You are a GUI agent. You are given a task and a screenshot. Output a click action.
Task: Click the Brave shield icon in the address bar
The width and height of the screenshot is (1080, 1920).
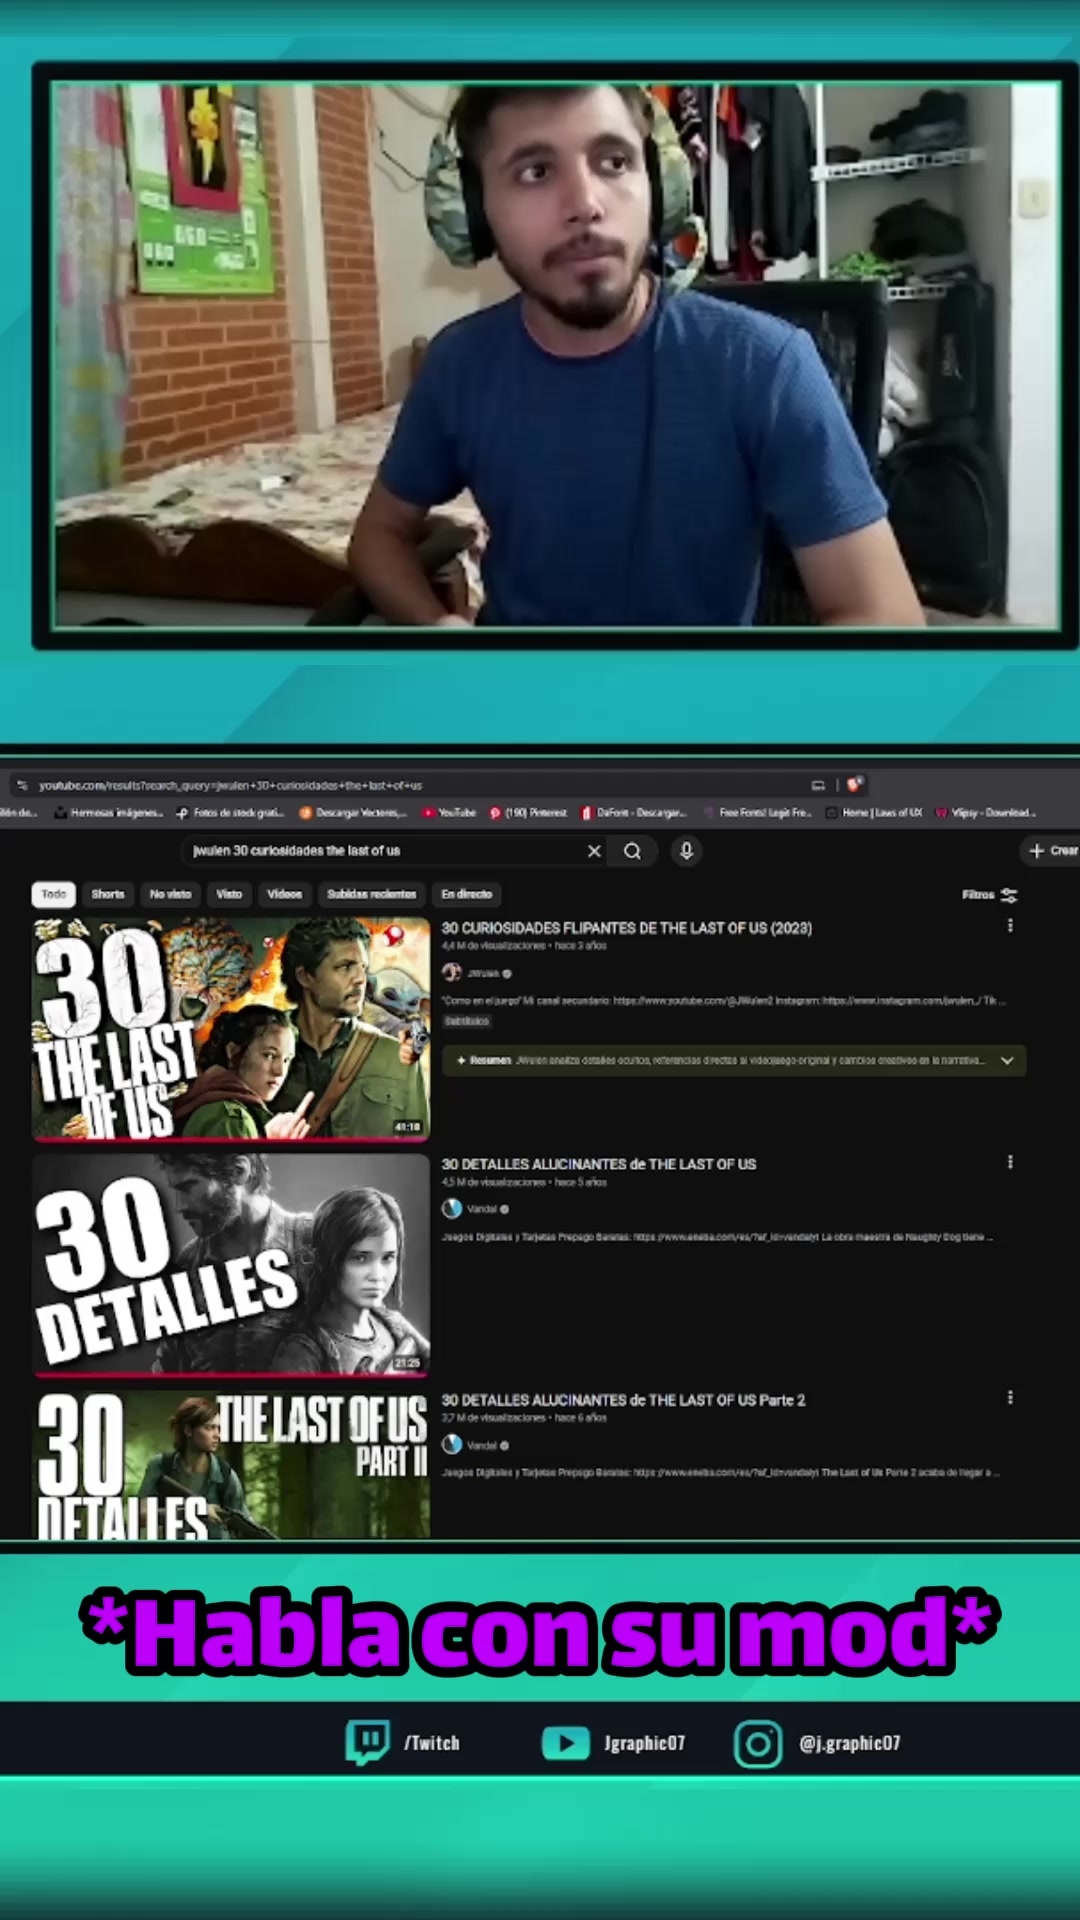854,785
